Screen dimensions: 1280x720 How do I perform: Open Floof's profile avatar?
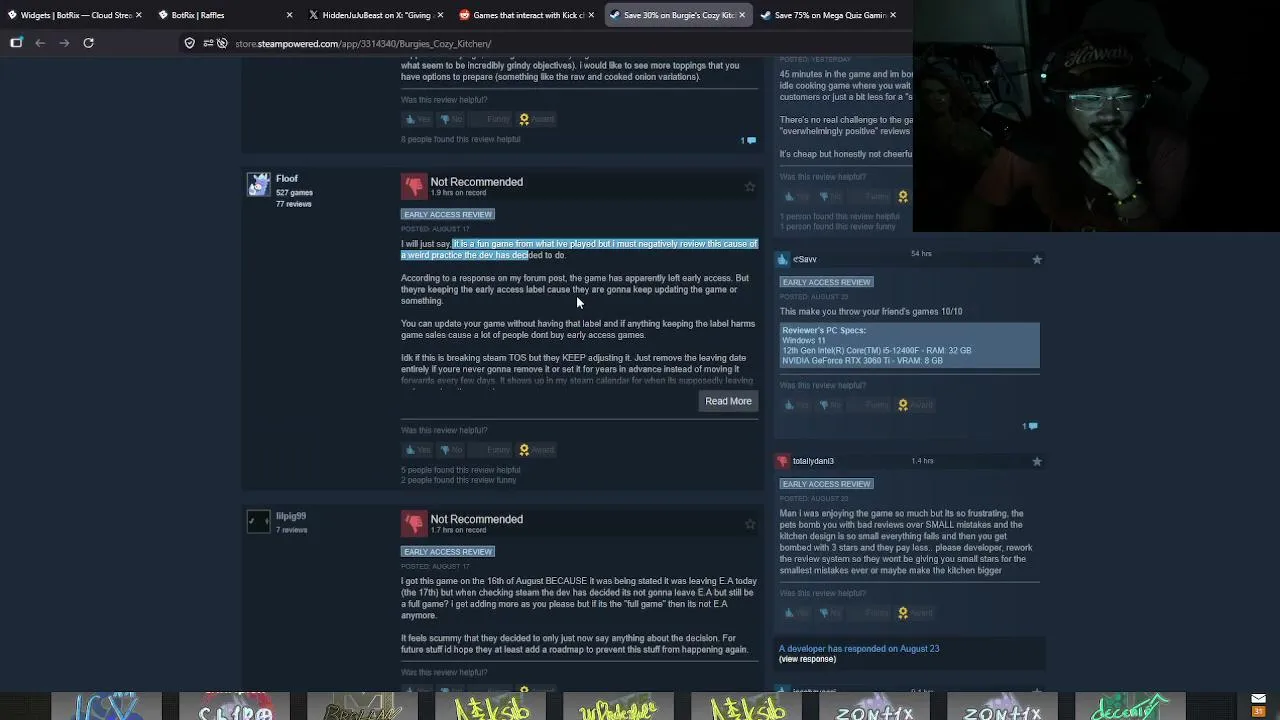[259, 185]
